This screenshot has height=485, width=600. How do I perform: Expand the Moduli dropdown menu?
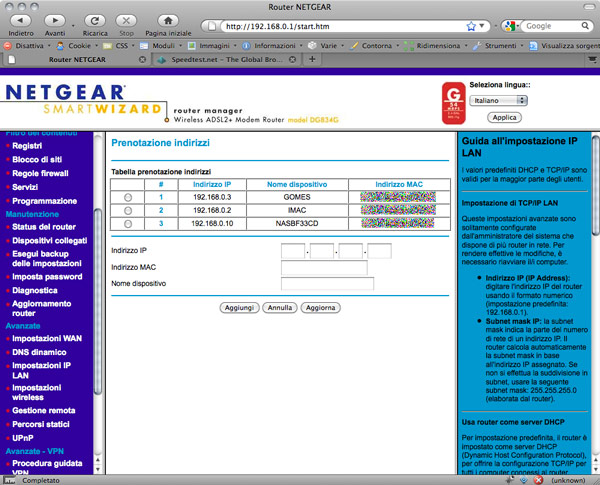click(x=181, y=46)
